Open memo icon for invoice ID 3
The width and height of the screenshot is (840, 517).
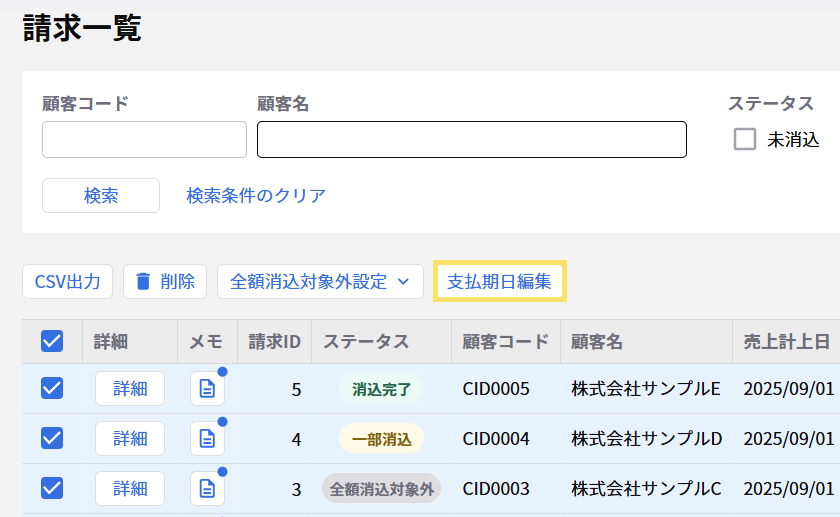(207, 488)
